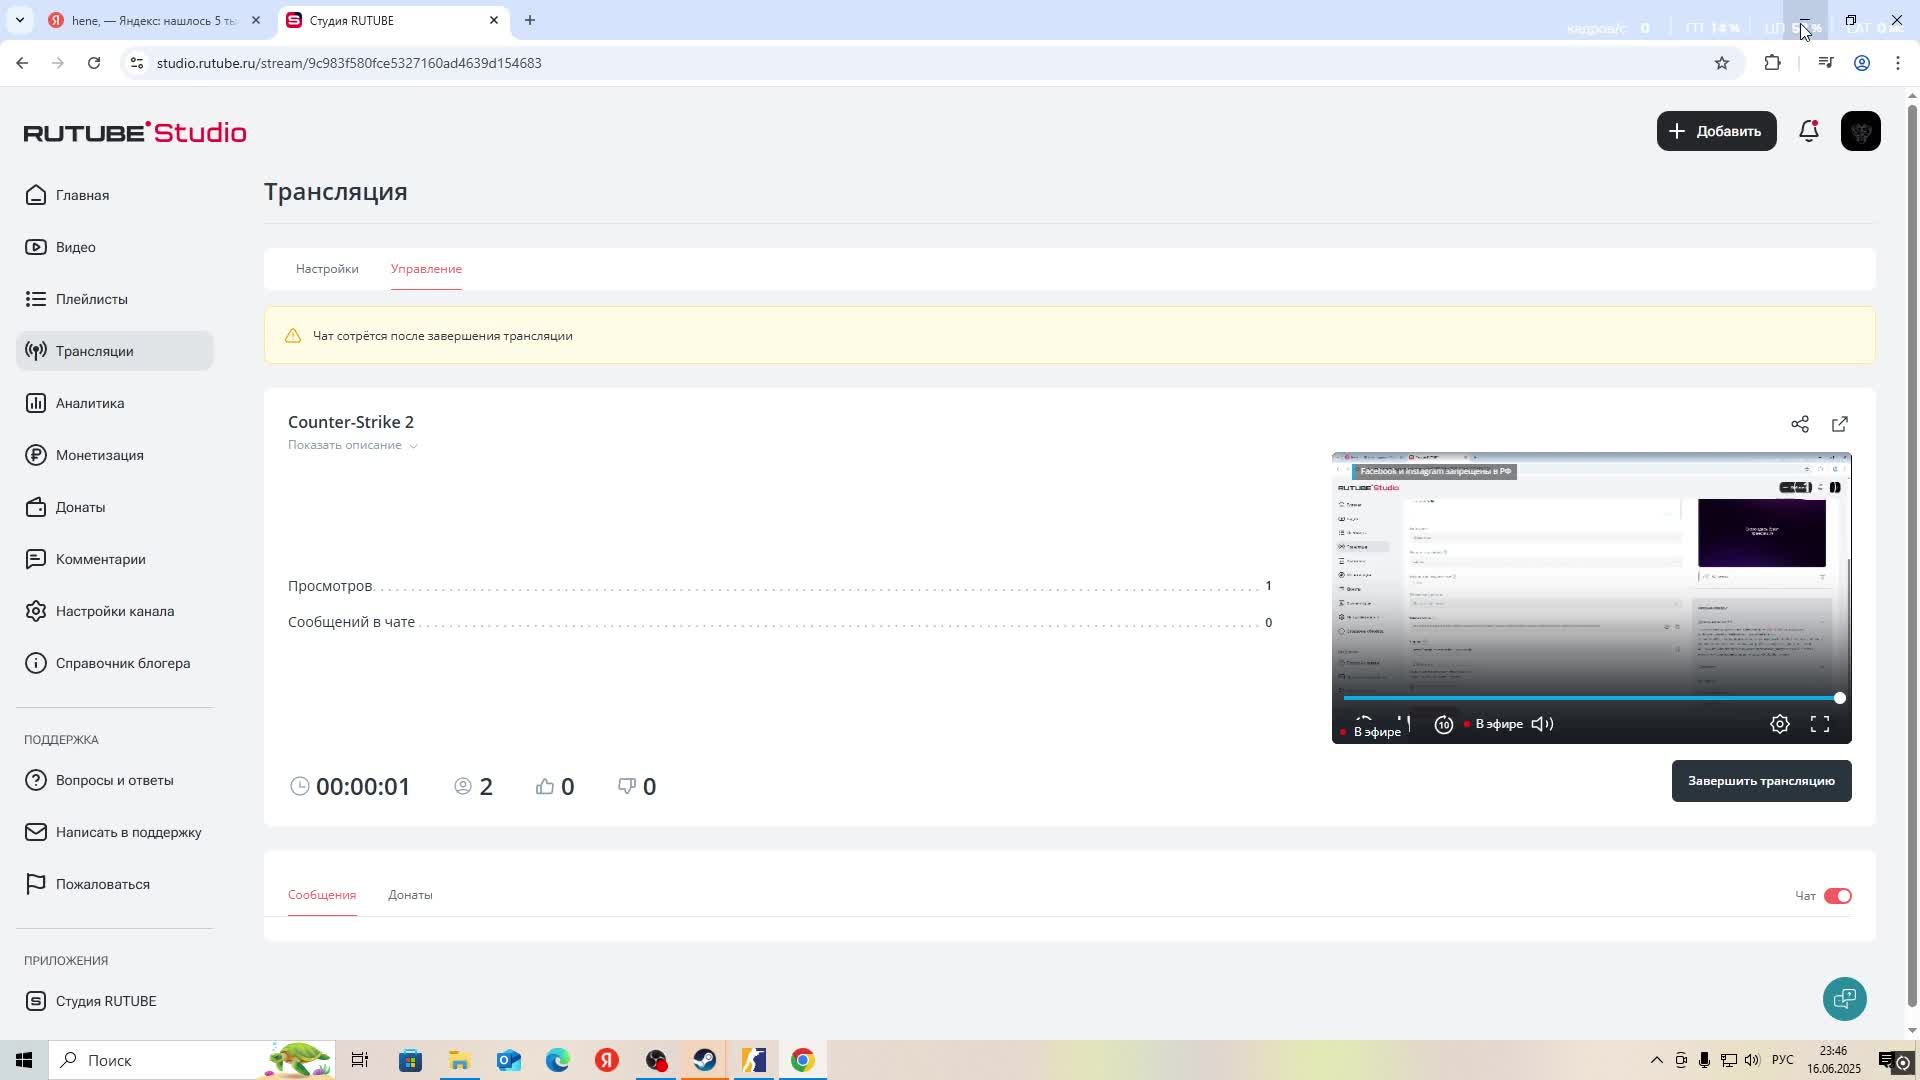
Task: Mute the player volume icon
Action: [x=1543, y=724]
